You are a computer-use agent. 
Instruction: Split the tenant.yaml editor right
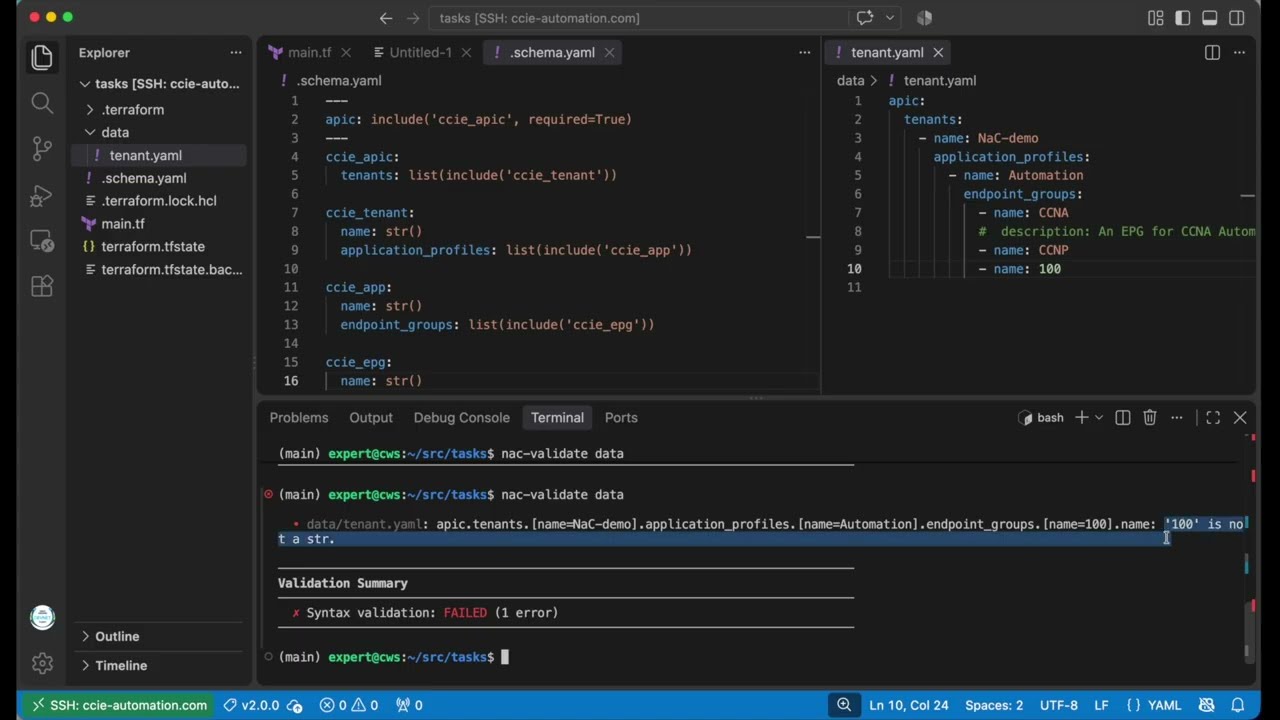(x=1212, y=52)
